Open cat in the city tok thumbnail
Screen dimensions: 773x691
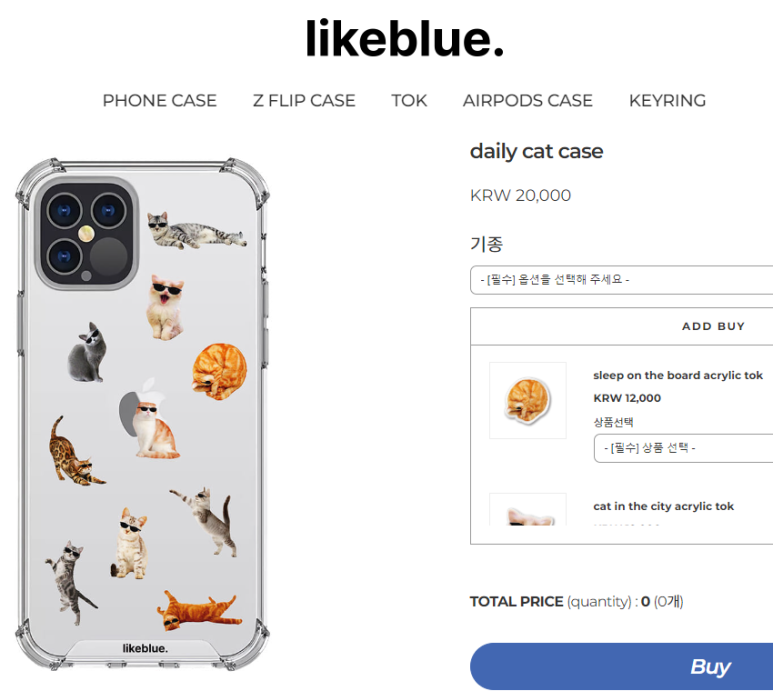(x=527, y=509)
